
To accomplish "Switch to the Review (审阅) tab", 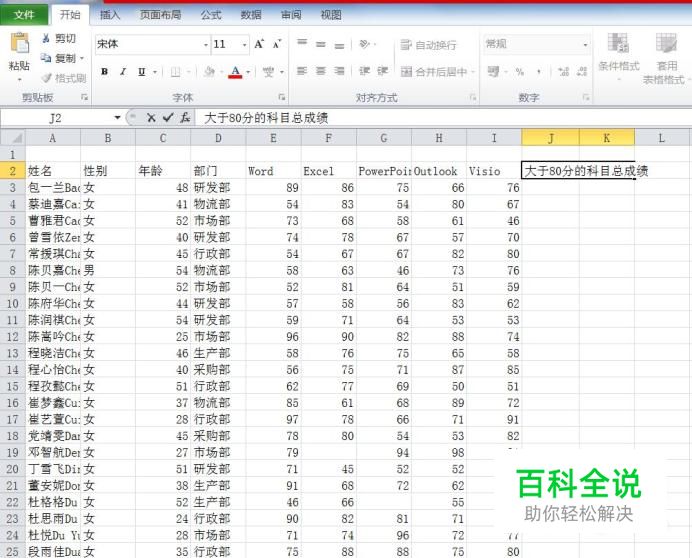I will (291, 15).
